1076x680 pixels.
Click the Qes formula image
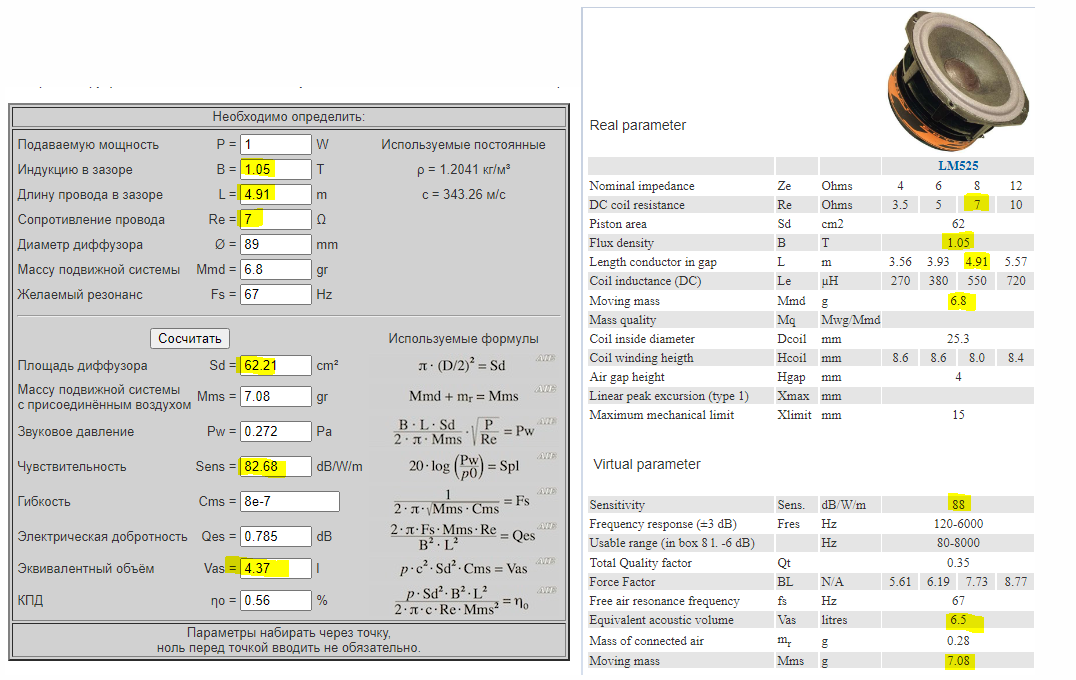(463, 537)
